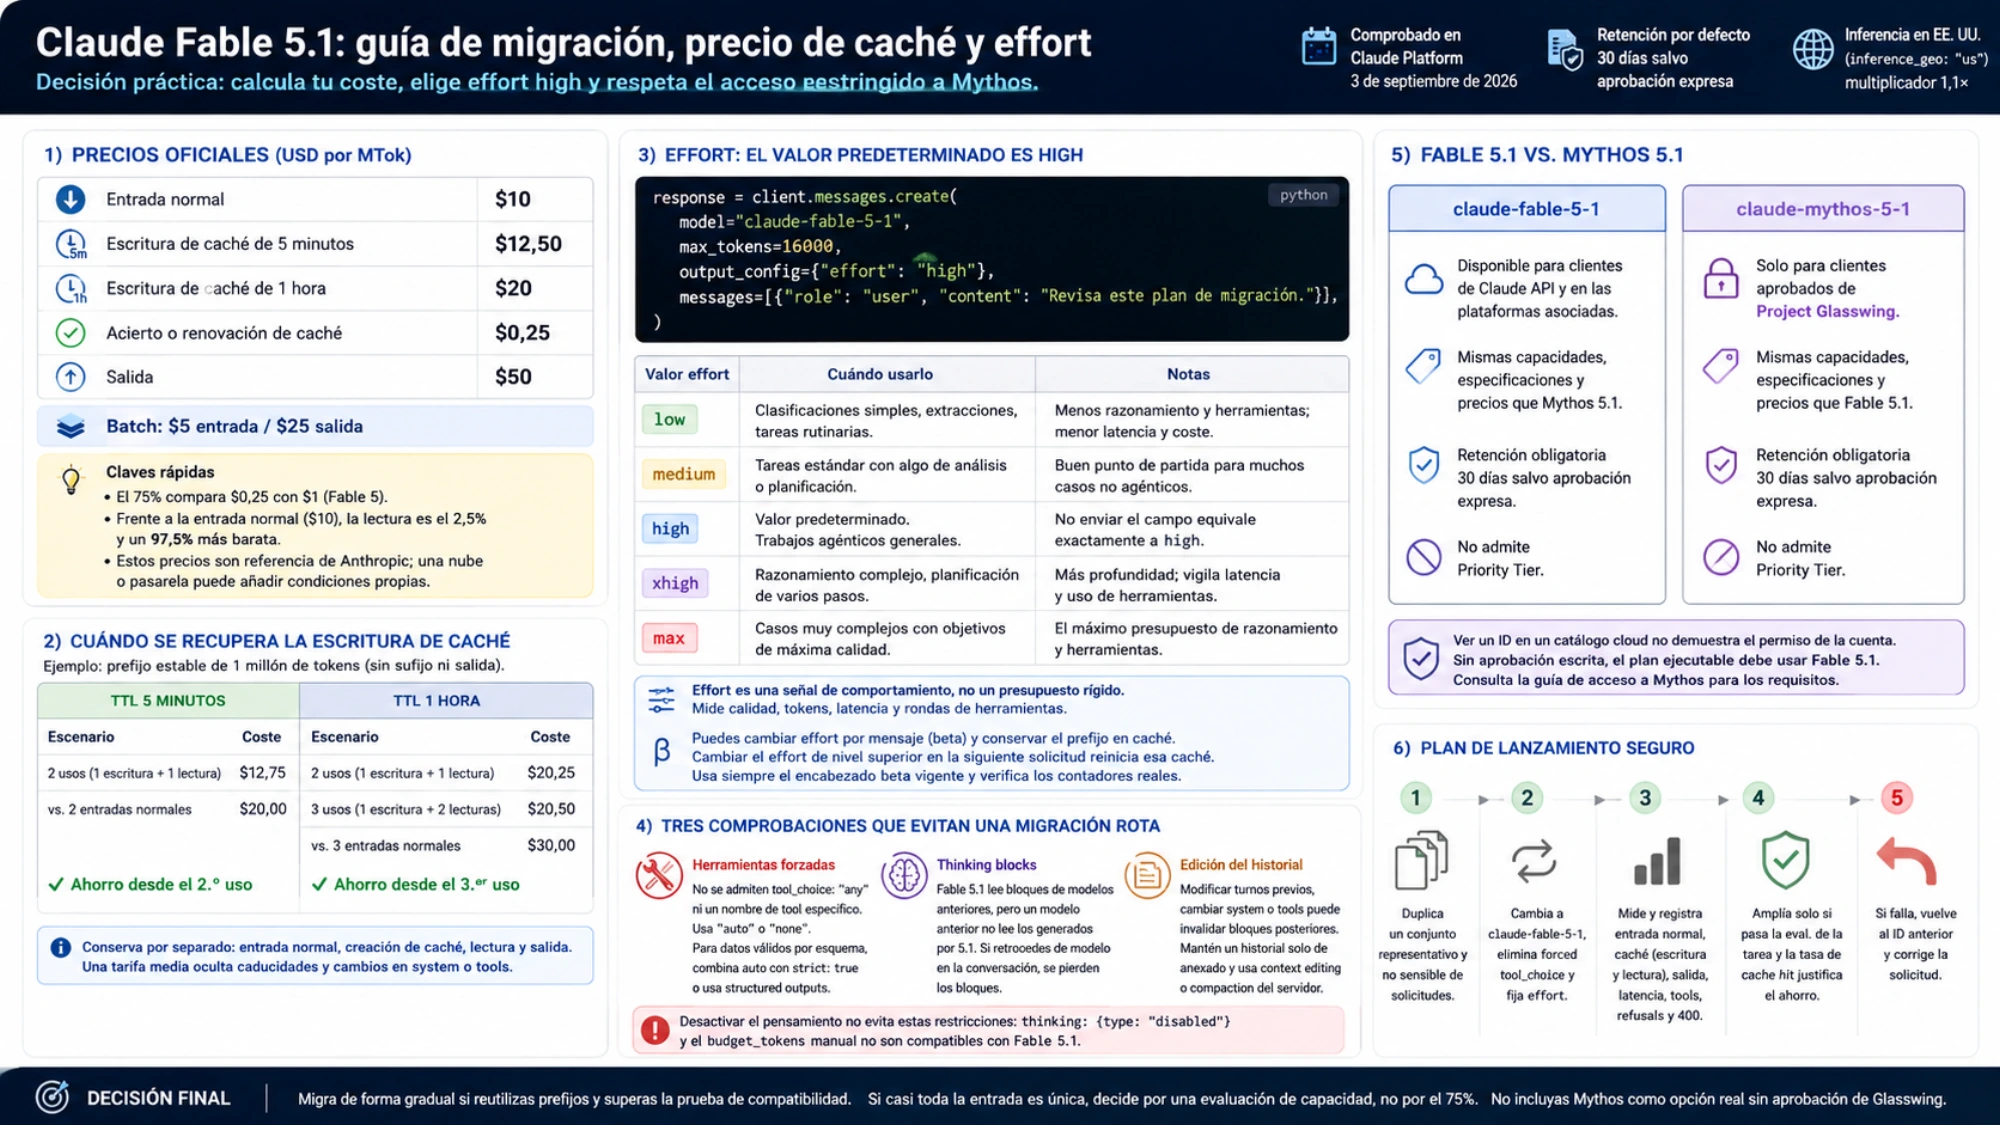Click the 1h clock icon for caché de 1 hora
Screen dimensions: 2000x1125
[x=71, y=289]
